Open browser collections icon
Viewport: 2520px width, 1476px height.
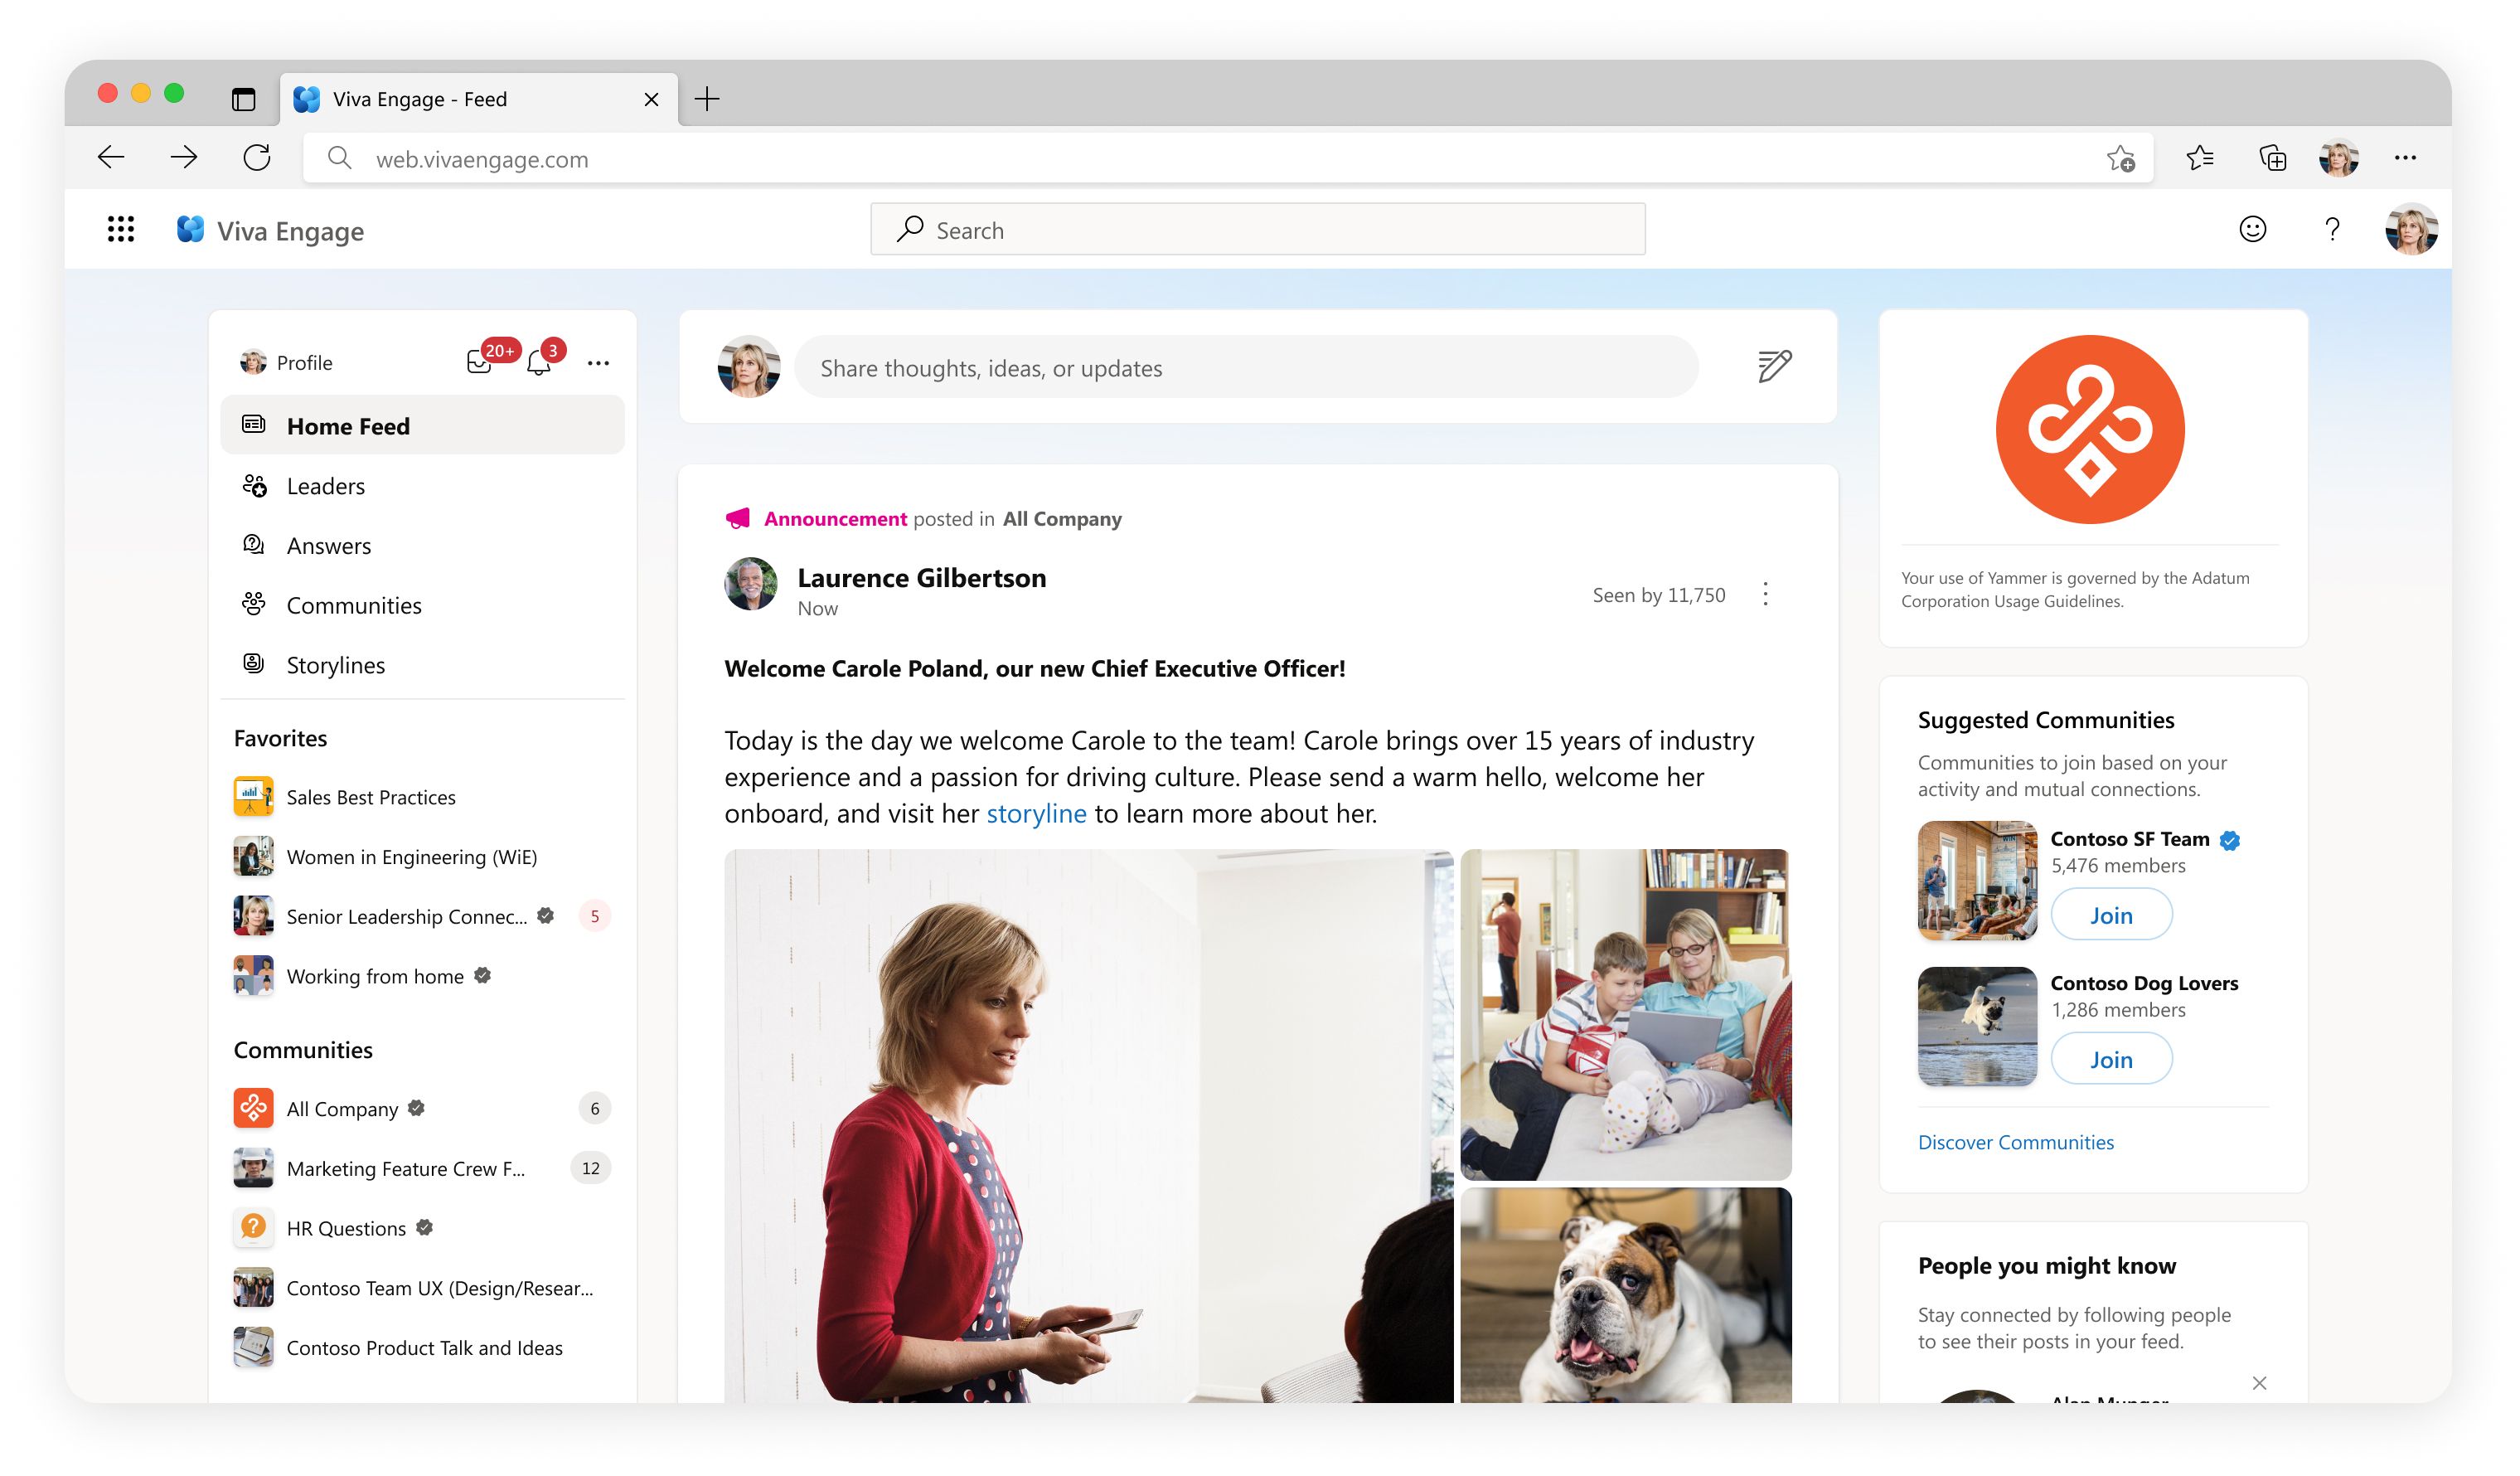pyautogui.click(x=2272, y=158)
